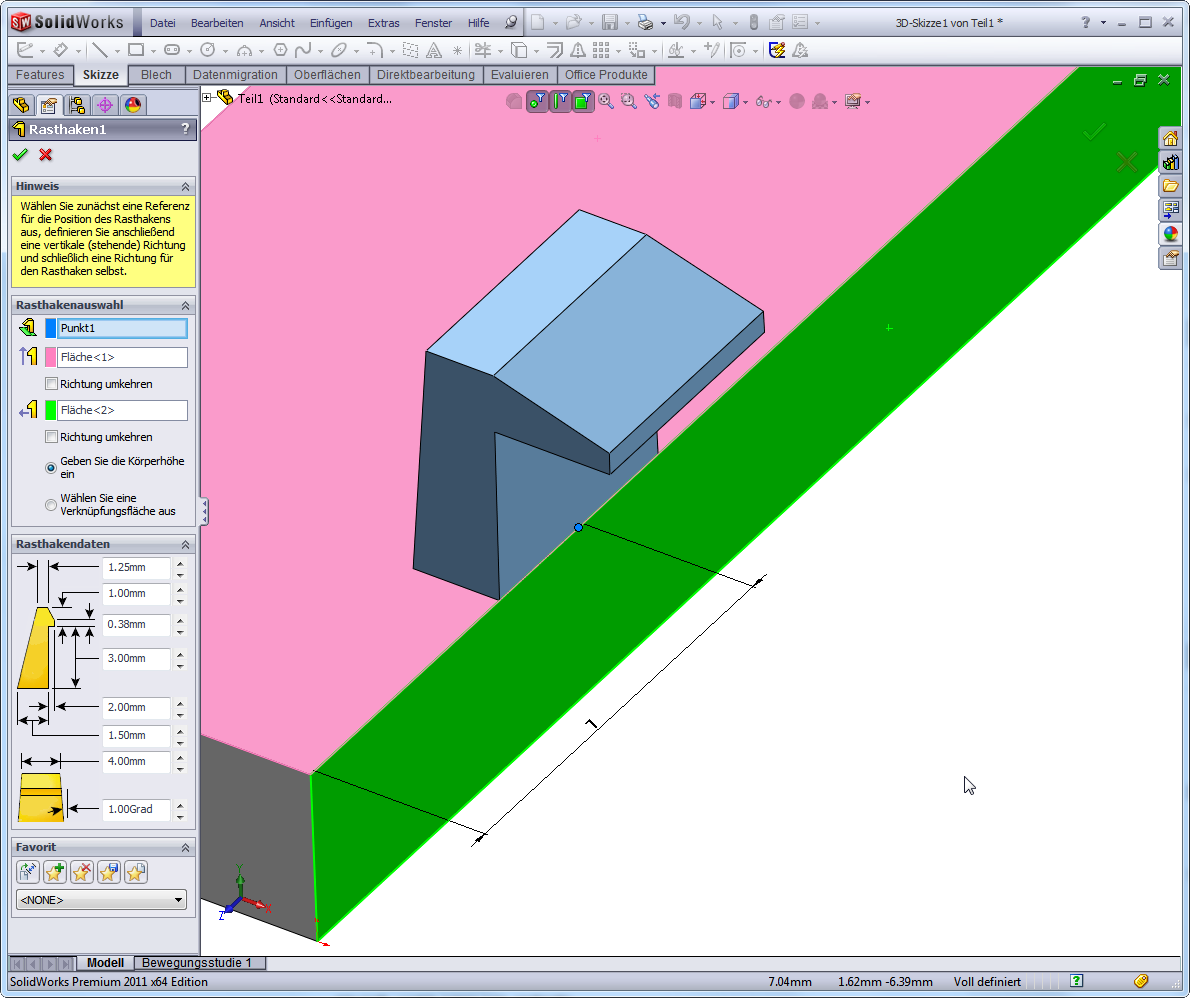Collapse the Hinweis section
The width and height of the screenshot is (1190, 998).
[185, 187]
